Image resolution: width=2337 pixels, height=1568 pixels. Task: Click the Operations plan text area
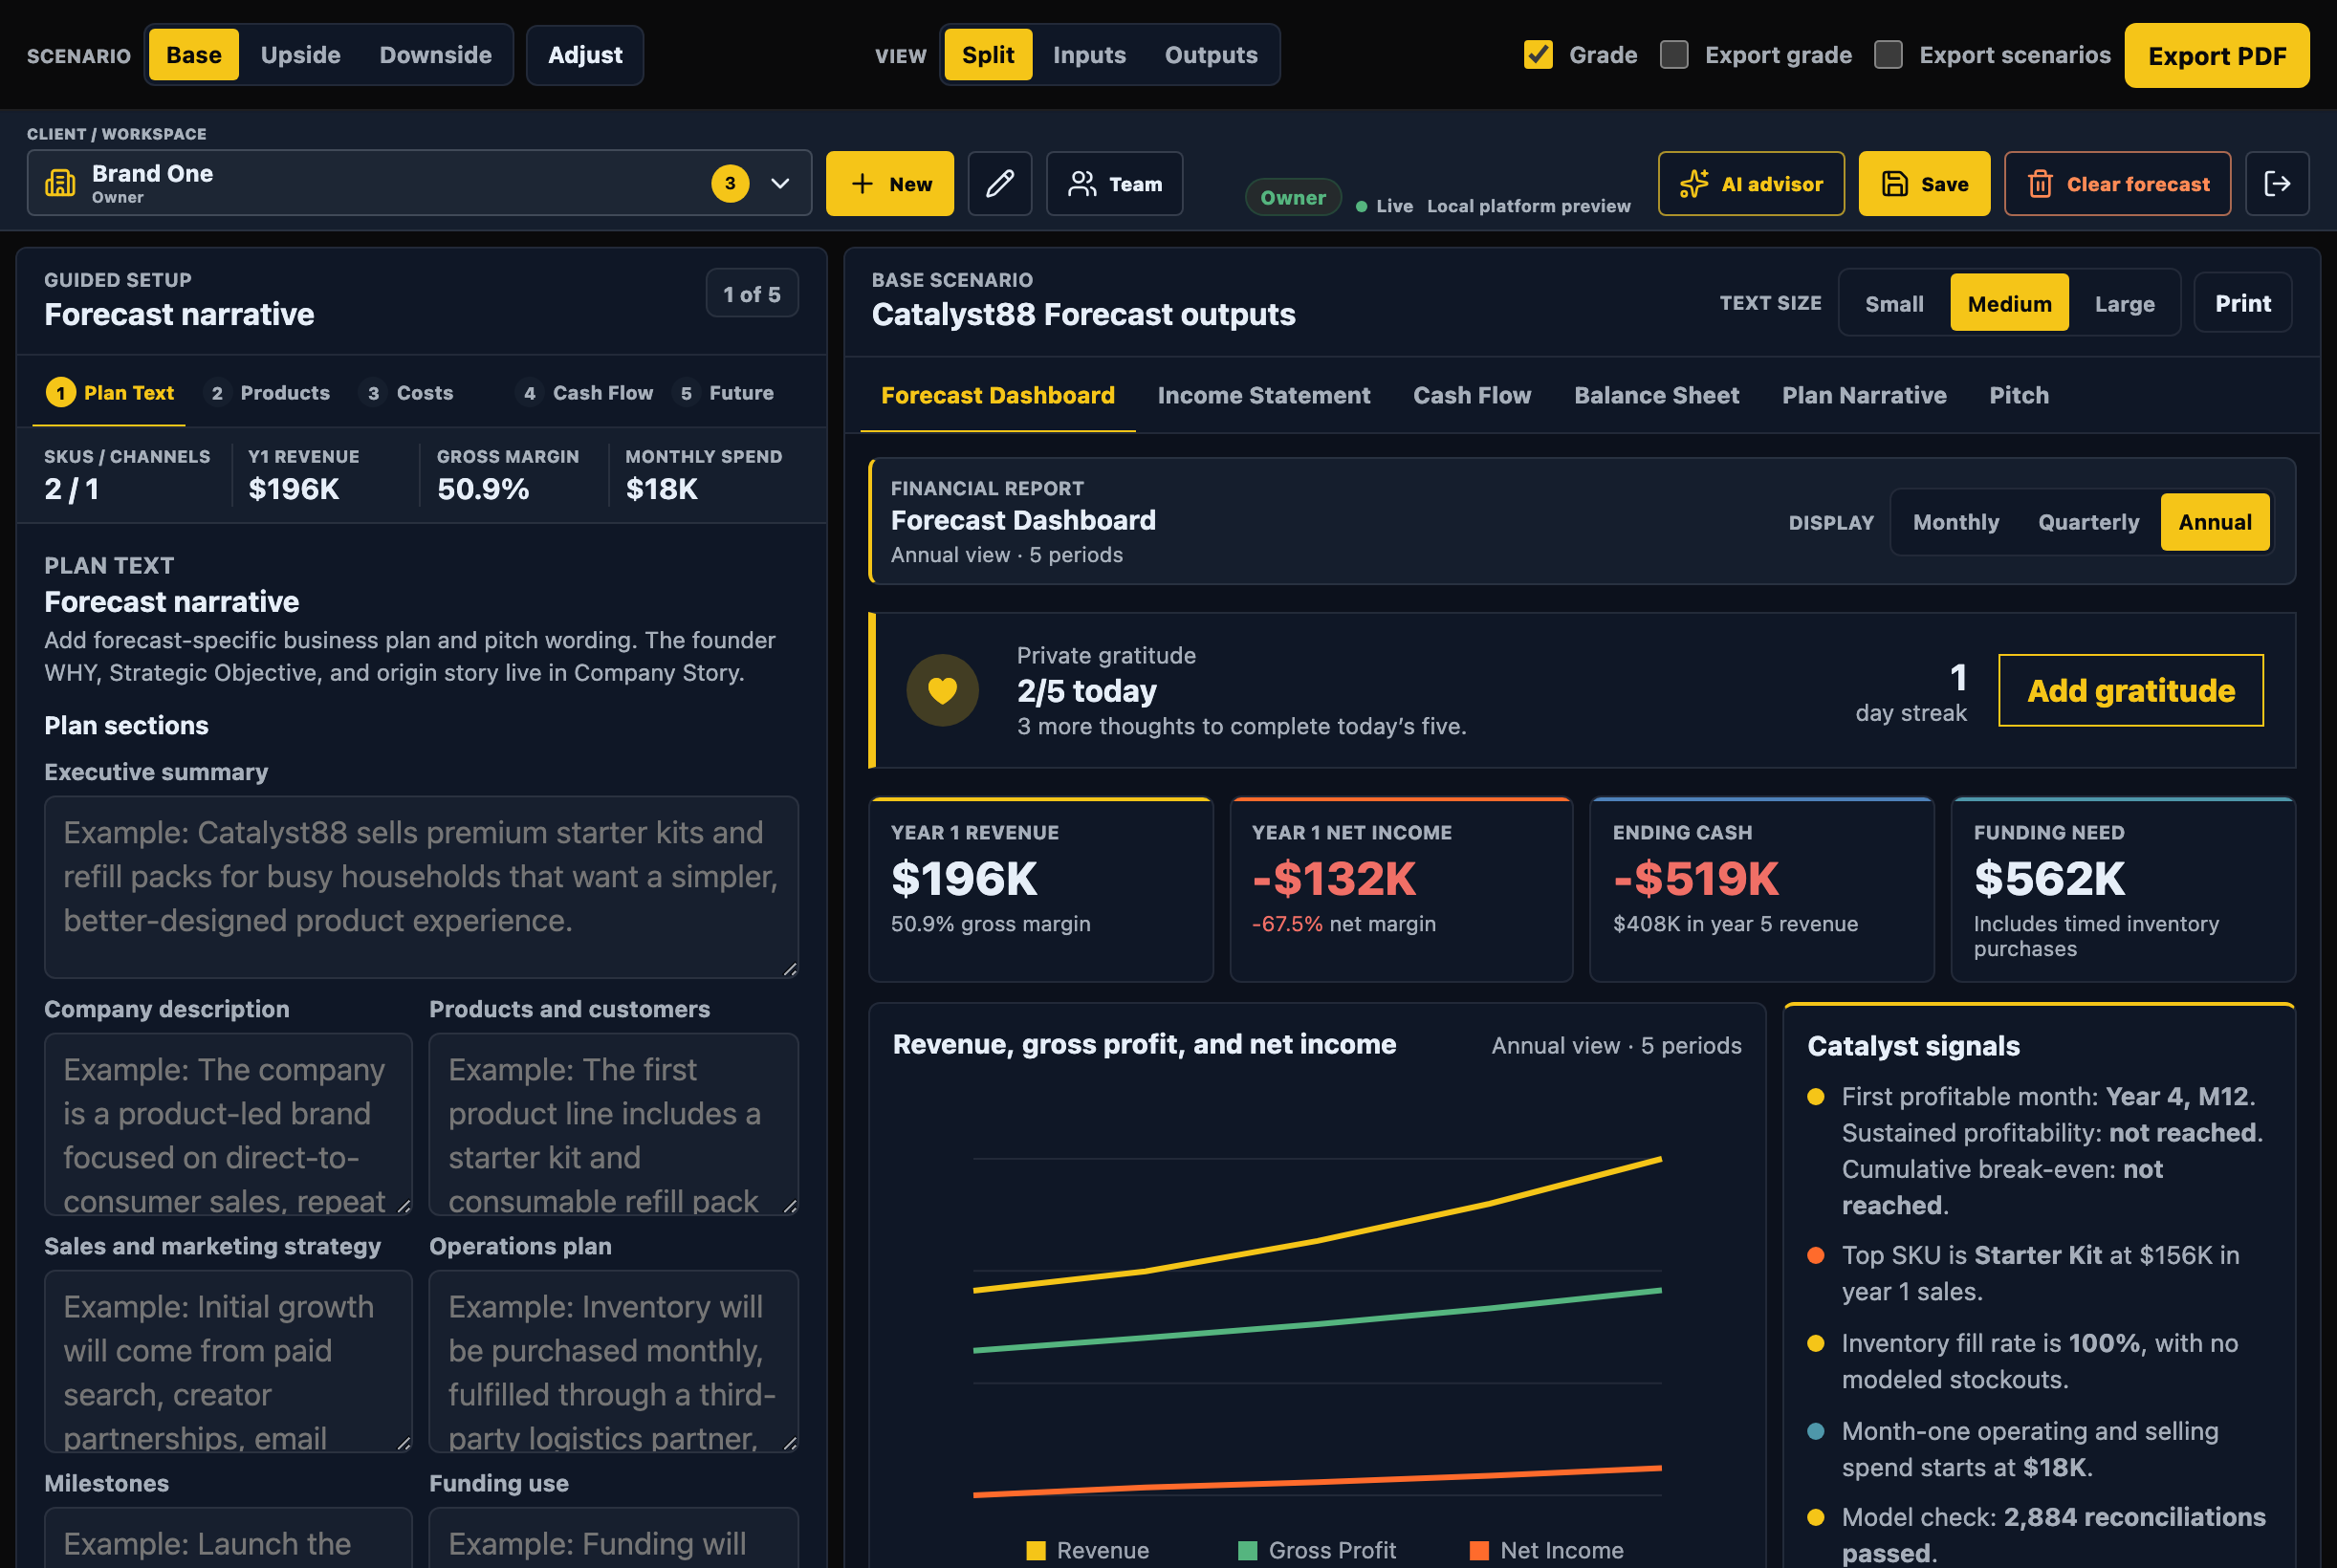pos(613,1361)
